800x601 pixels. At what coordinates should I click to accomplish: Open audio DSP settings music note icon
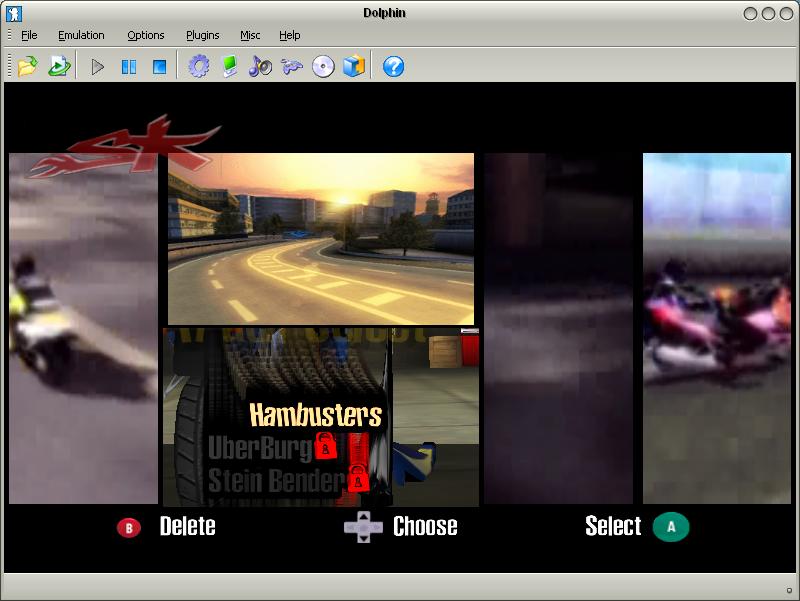(260, 67)
